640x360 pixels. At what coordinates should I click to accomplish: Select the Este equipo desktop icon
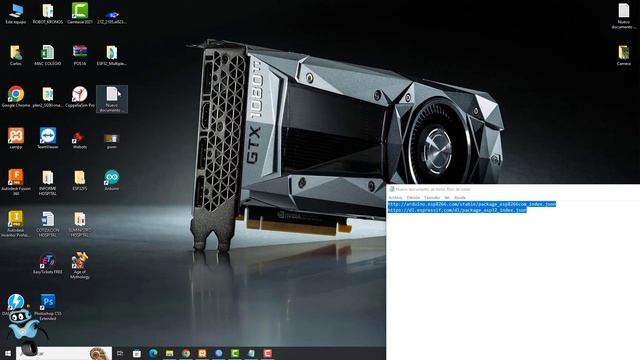point(16,13)
